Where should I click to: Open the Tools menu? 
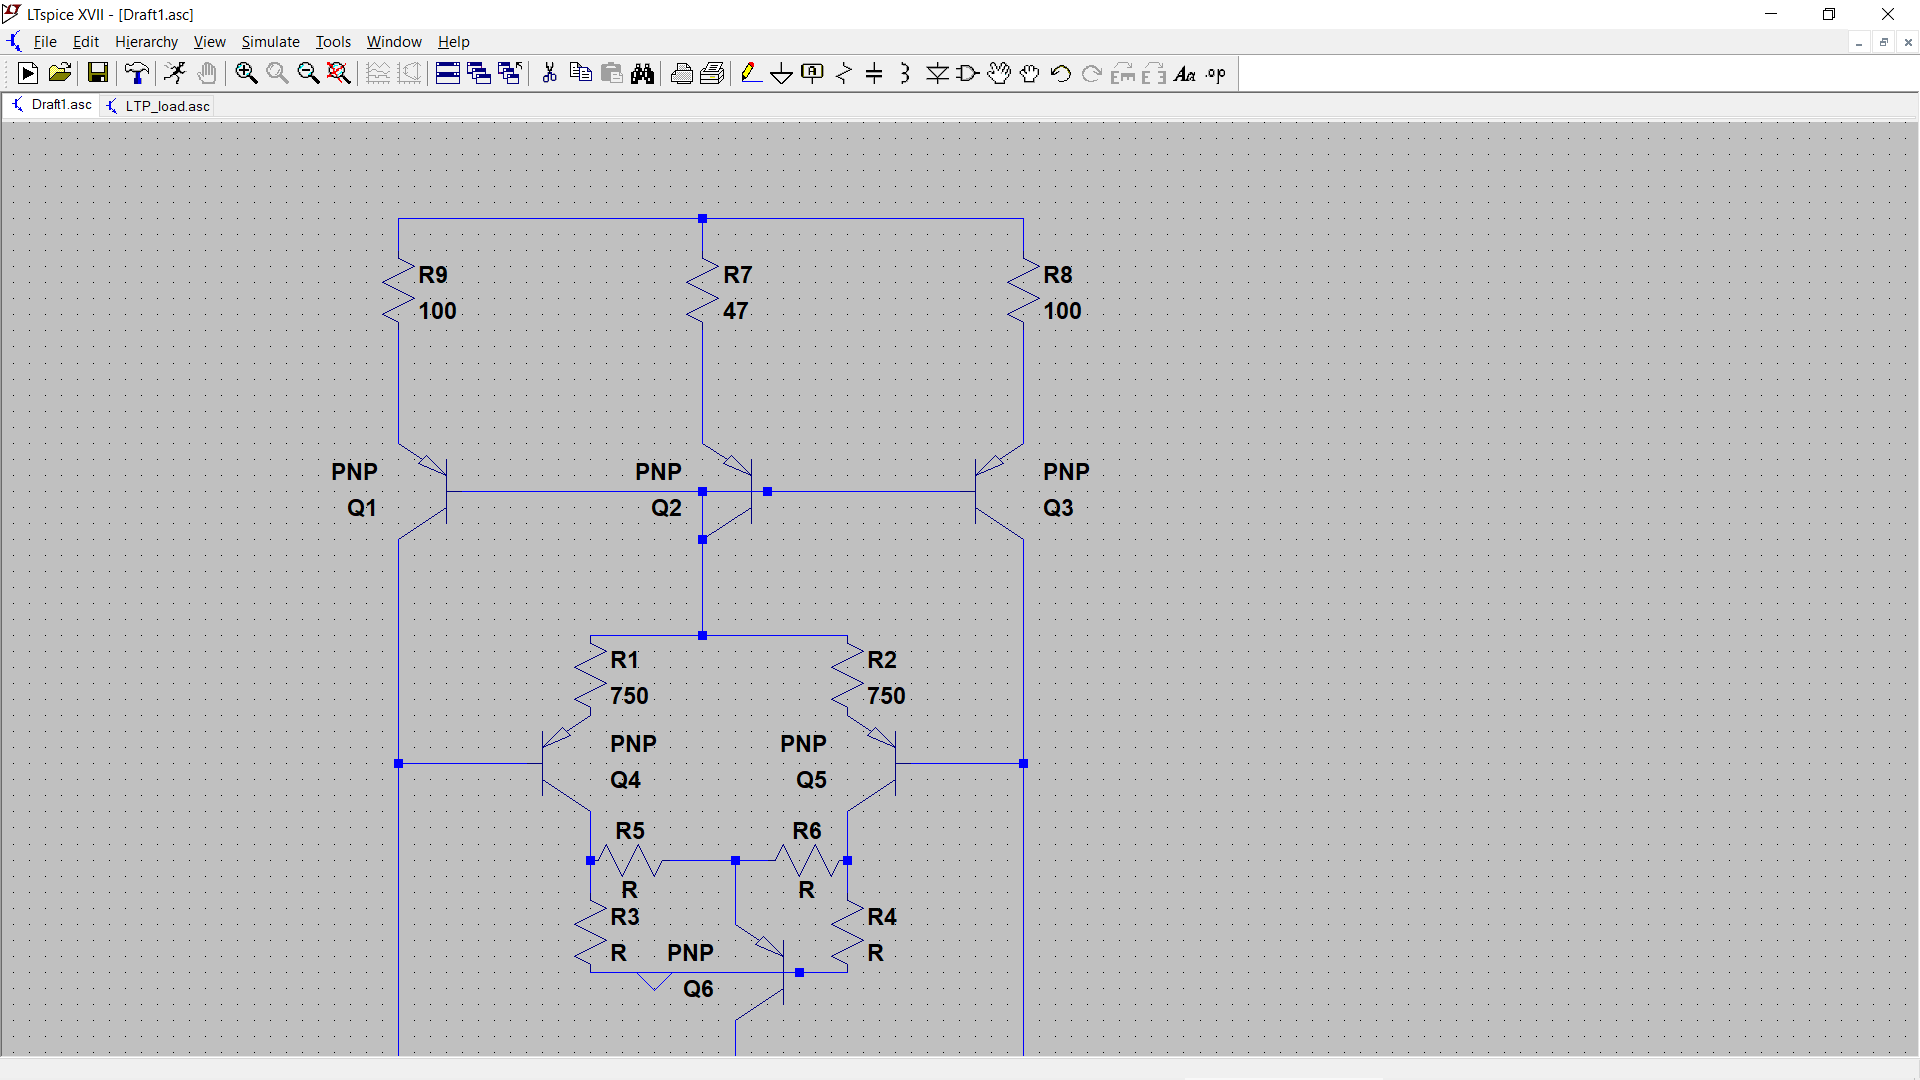[333, 42]
